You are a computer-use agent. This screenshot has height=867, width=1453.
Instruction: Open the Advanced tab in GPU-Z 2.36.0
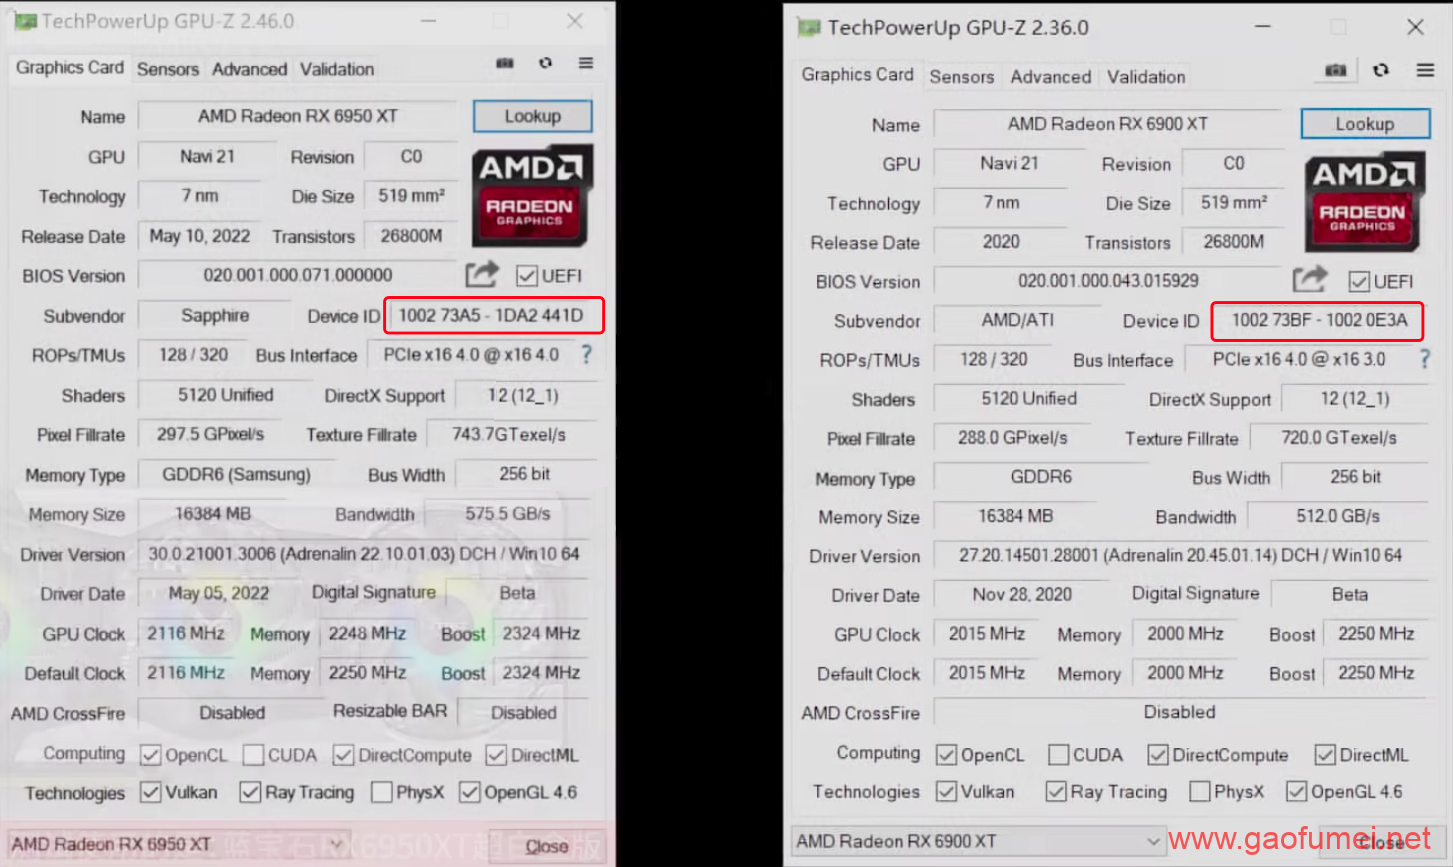1051,77
